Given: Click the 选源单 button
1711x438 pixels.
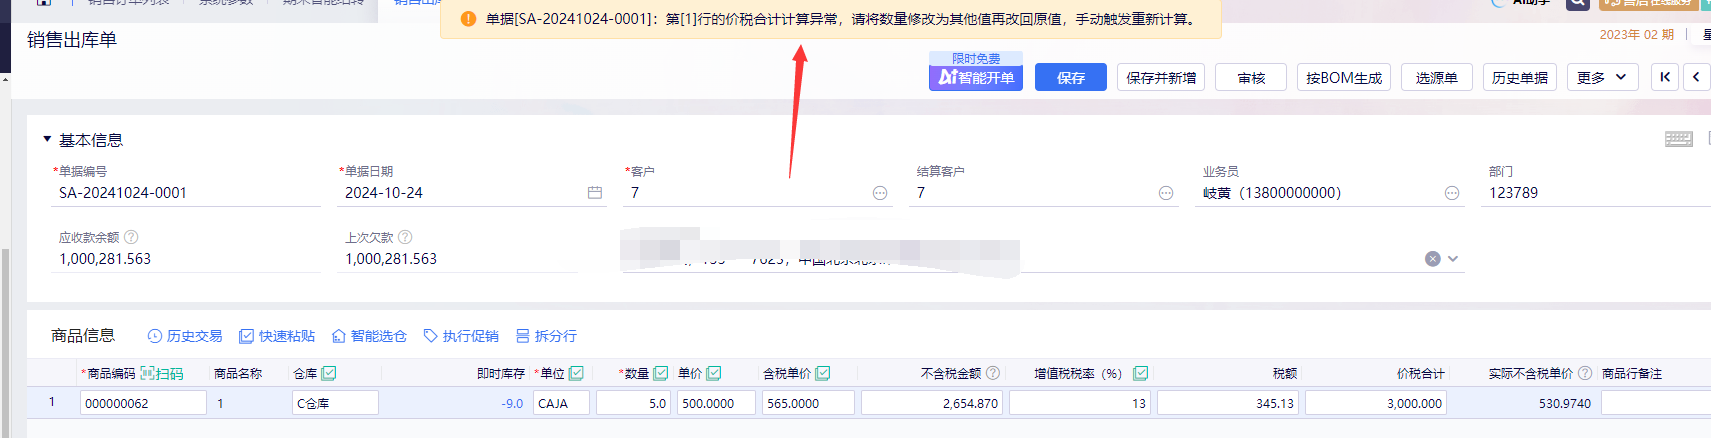Looking at the screenshot, I should [1436, 77].
